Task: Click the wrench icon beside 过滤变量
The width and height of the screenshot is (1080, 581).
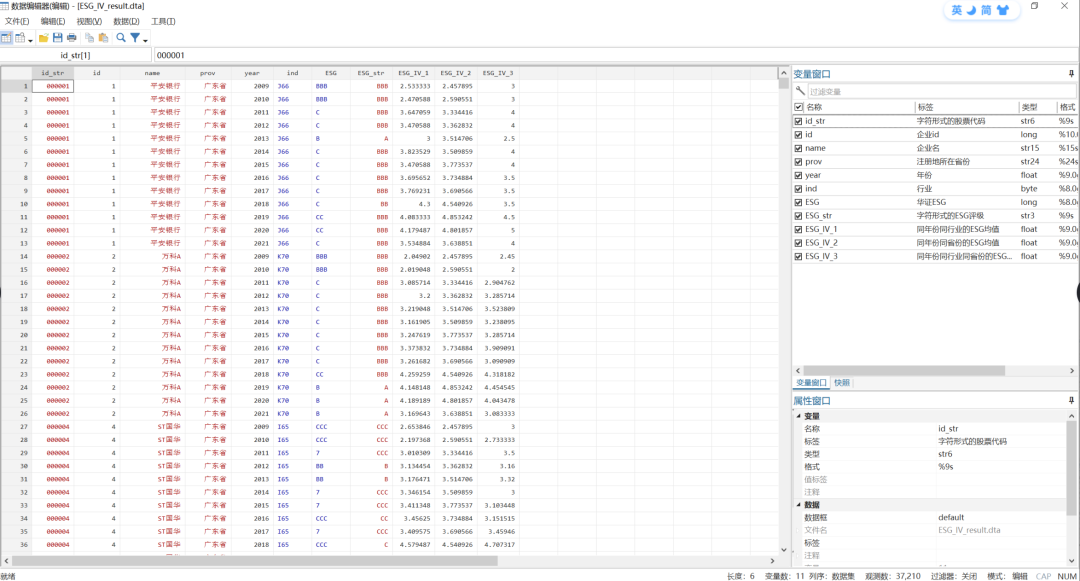Action: tap(800, 91)
